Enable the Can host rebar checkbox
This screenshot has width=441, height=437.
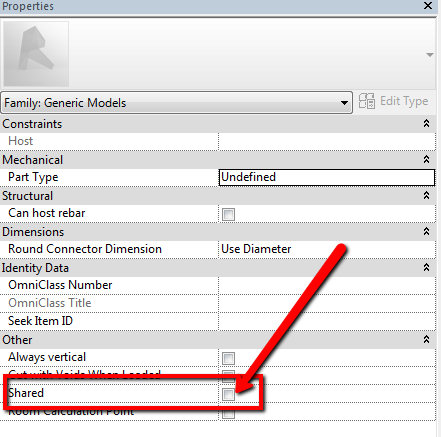click(x=228, y=214)
